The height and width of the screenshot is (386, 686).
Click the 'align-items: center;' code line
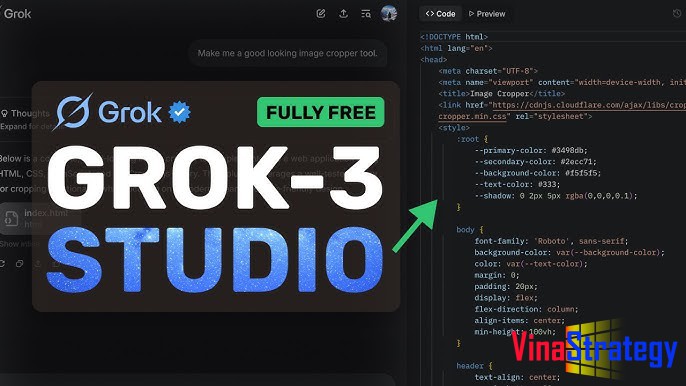tap(520, 321)
